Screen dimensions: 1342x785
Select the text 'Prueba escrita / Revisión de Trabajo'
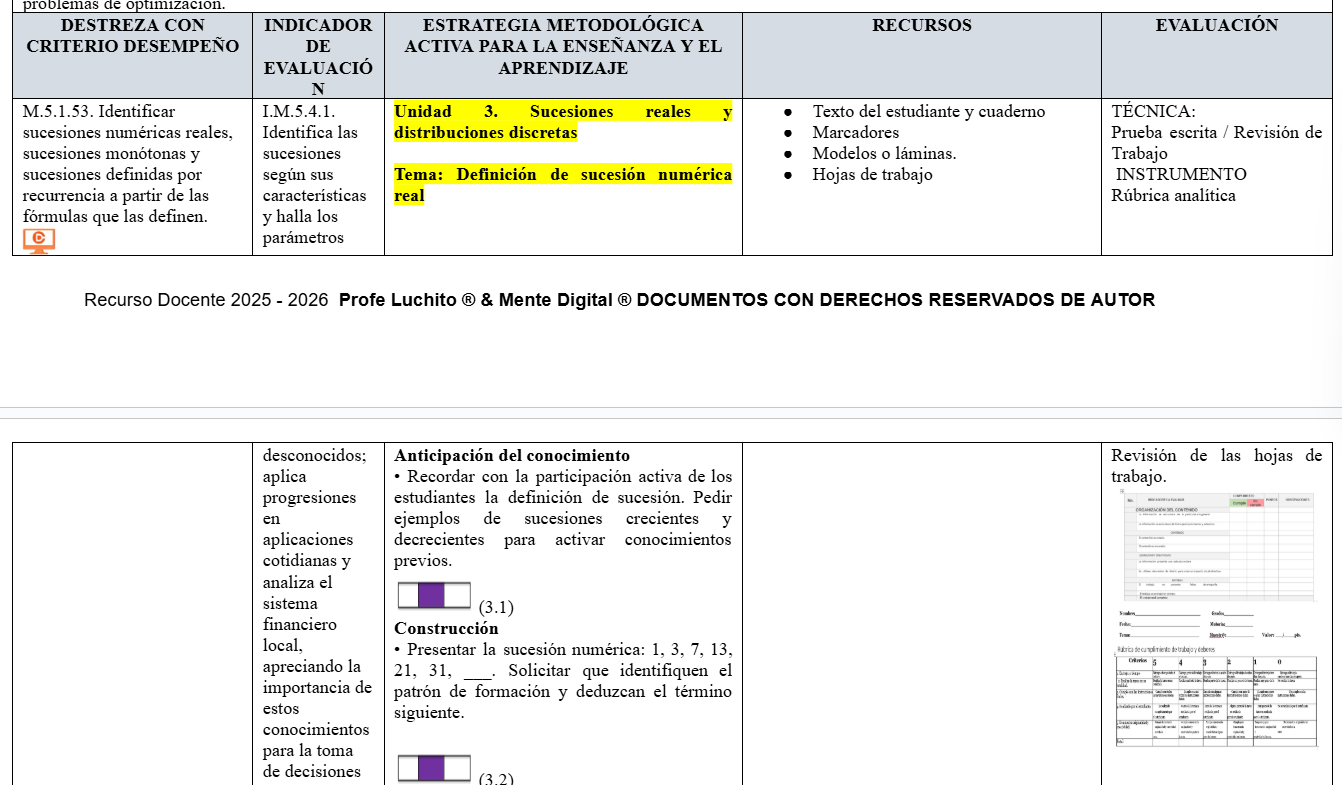coord(1216,143)
